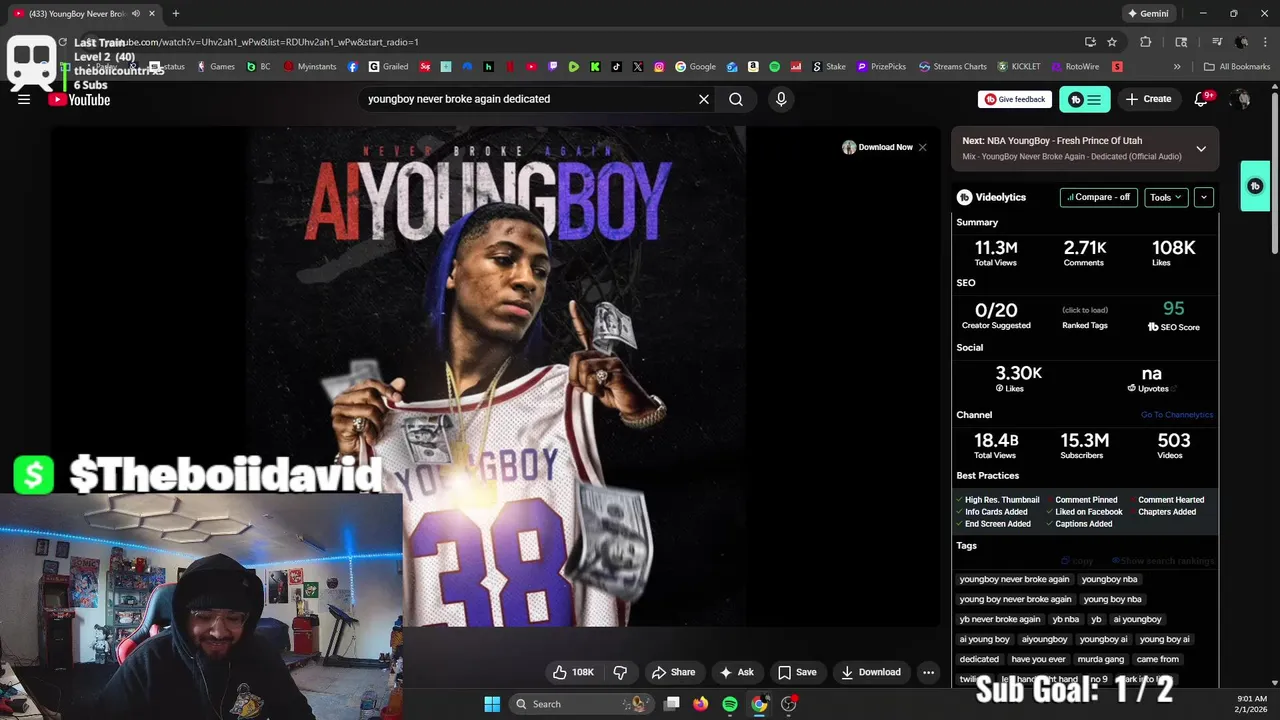Toggle the TubeBuddy menu button in the header
1280x720 pixels.
[x=1085, y=99]
